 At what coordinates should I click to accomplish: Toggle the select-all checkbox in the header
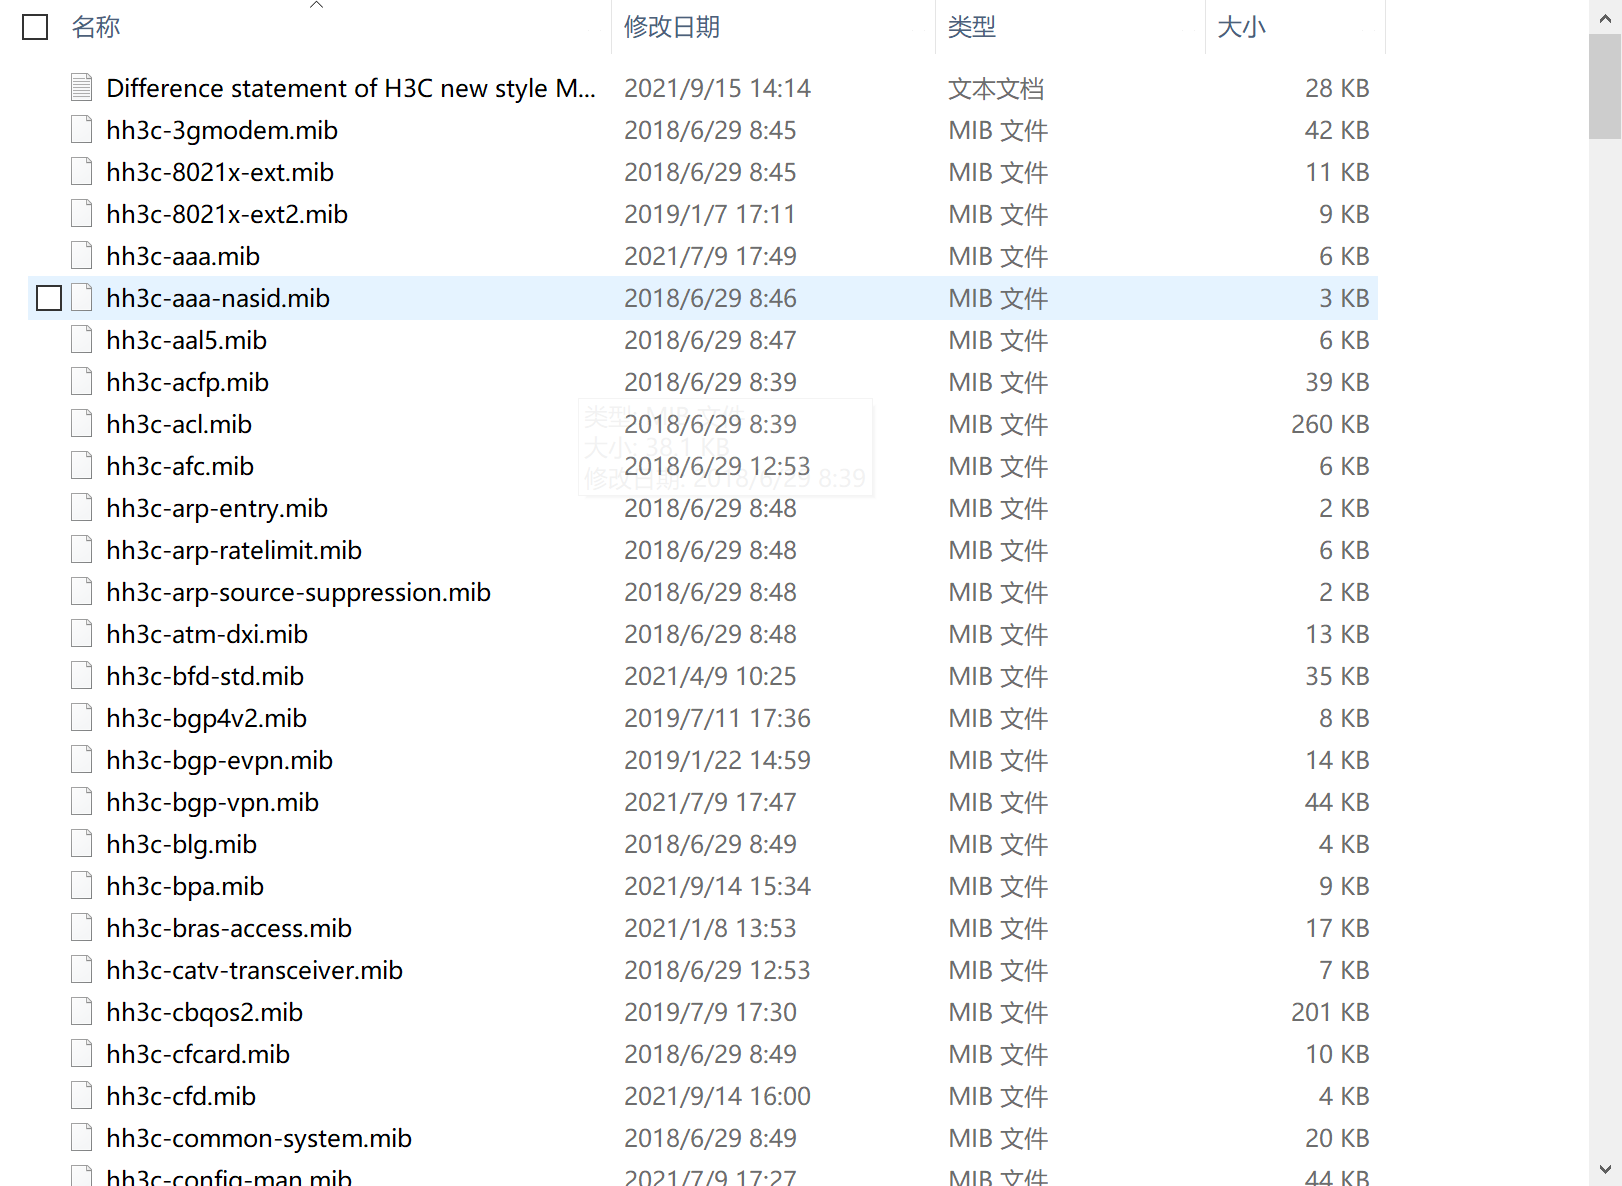35,27
